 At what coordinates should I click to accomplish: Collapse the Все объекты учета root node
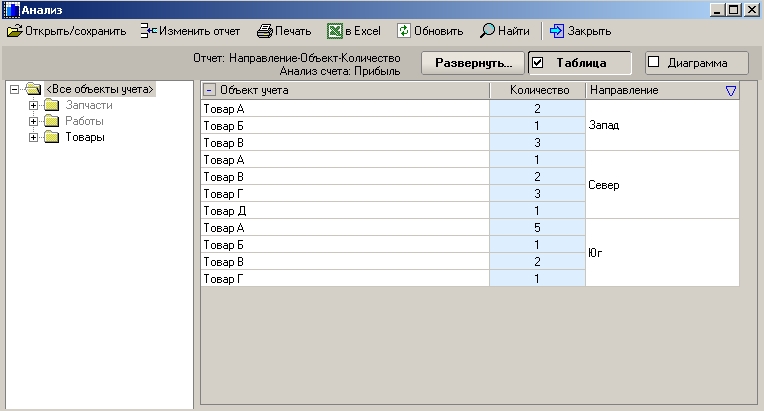[14, 90]
